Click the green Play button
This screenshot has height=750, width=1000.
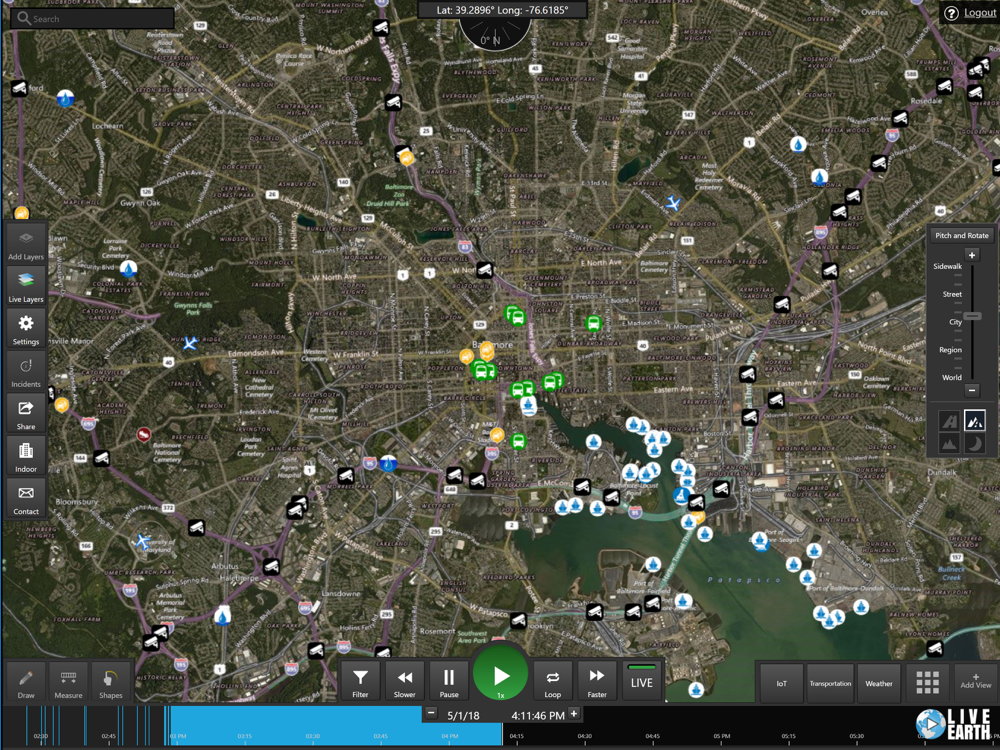click(501, 676)
